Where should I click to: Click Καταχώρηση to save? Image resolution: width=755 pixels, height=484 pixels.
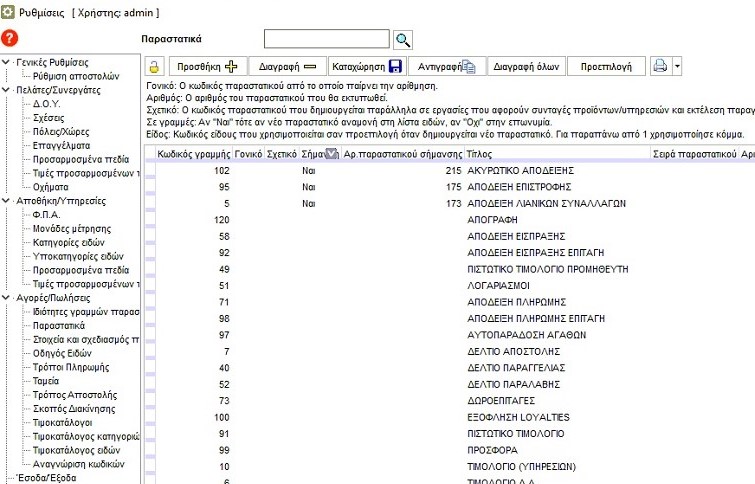[x=367, y=66]
